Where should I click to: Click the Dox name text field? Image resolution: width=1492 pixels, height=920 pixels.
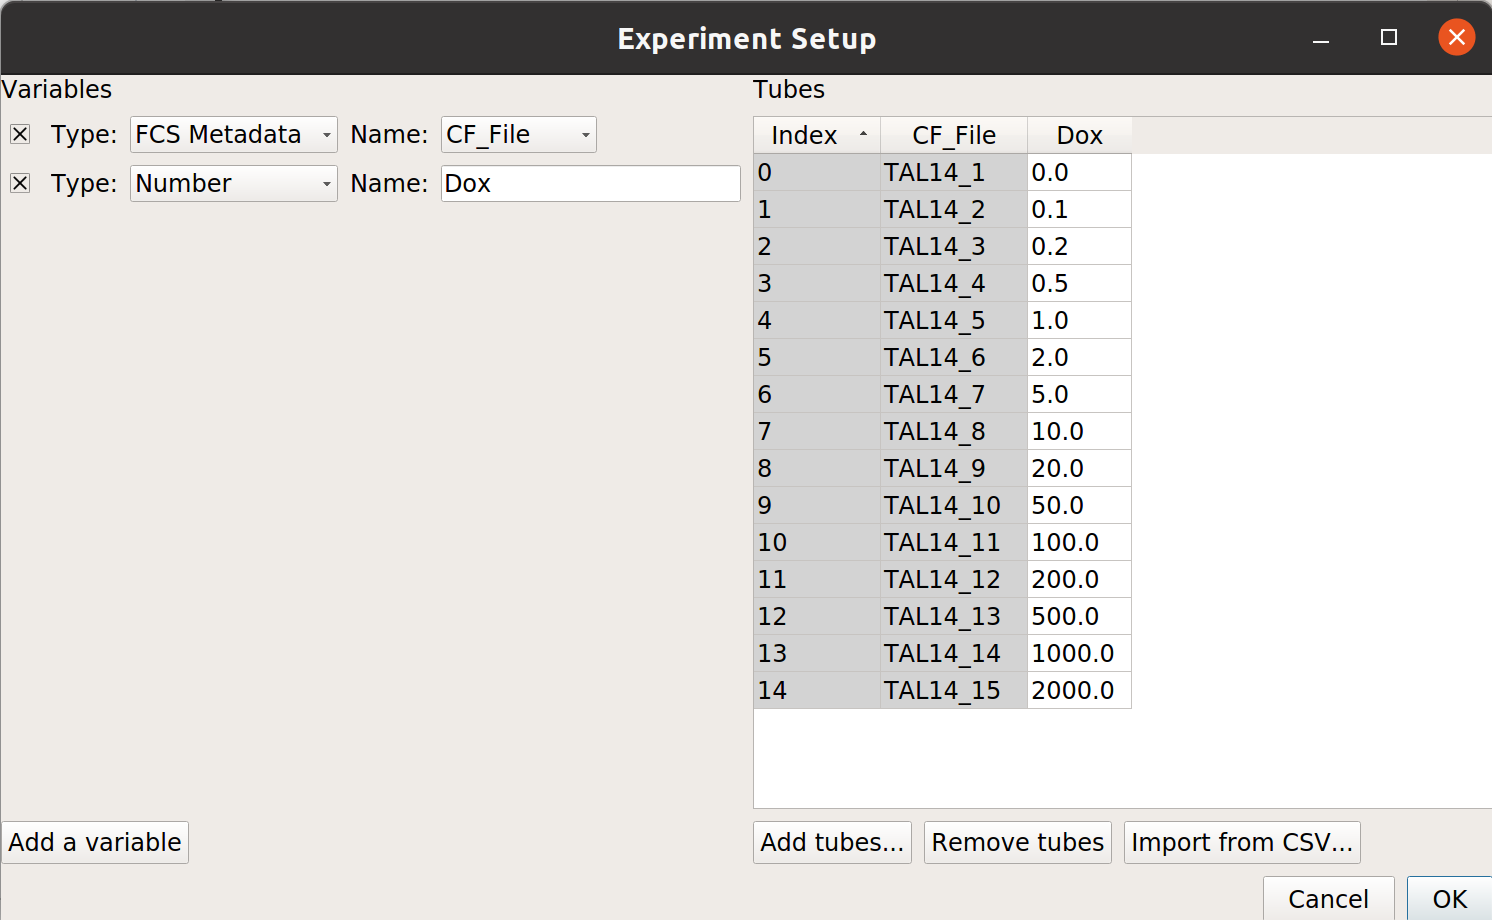coord(591,183)
